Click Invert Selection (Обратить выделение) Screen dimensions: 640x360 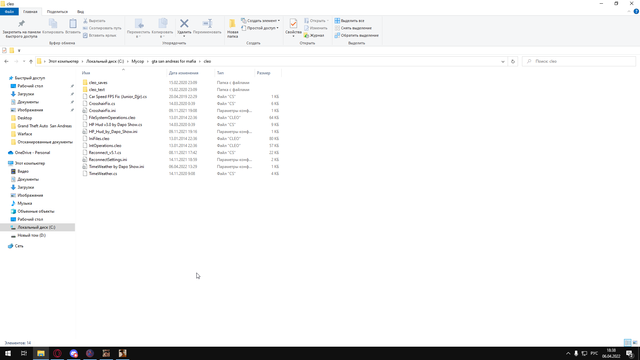pyautogui.click(x=356, y=35)
